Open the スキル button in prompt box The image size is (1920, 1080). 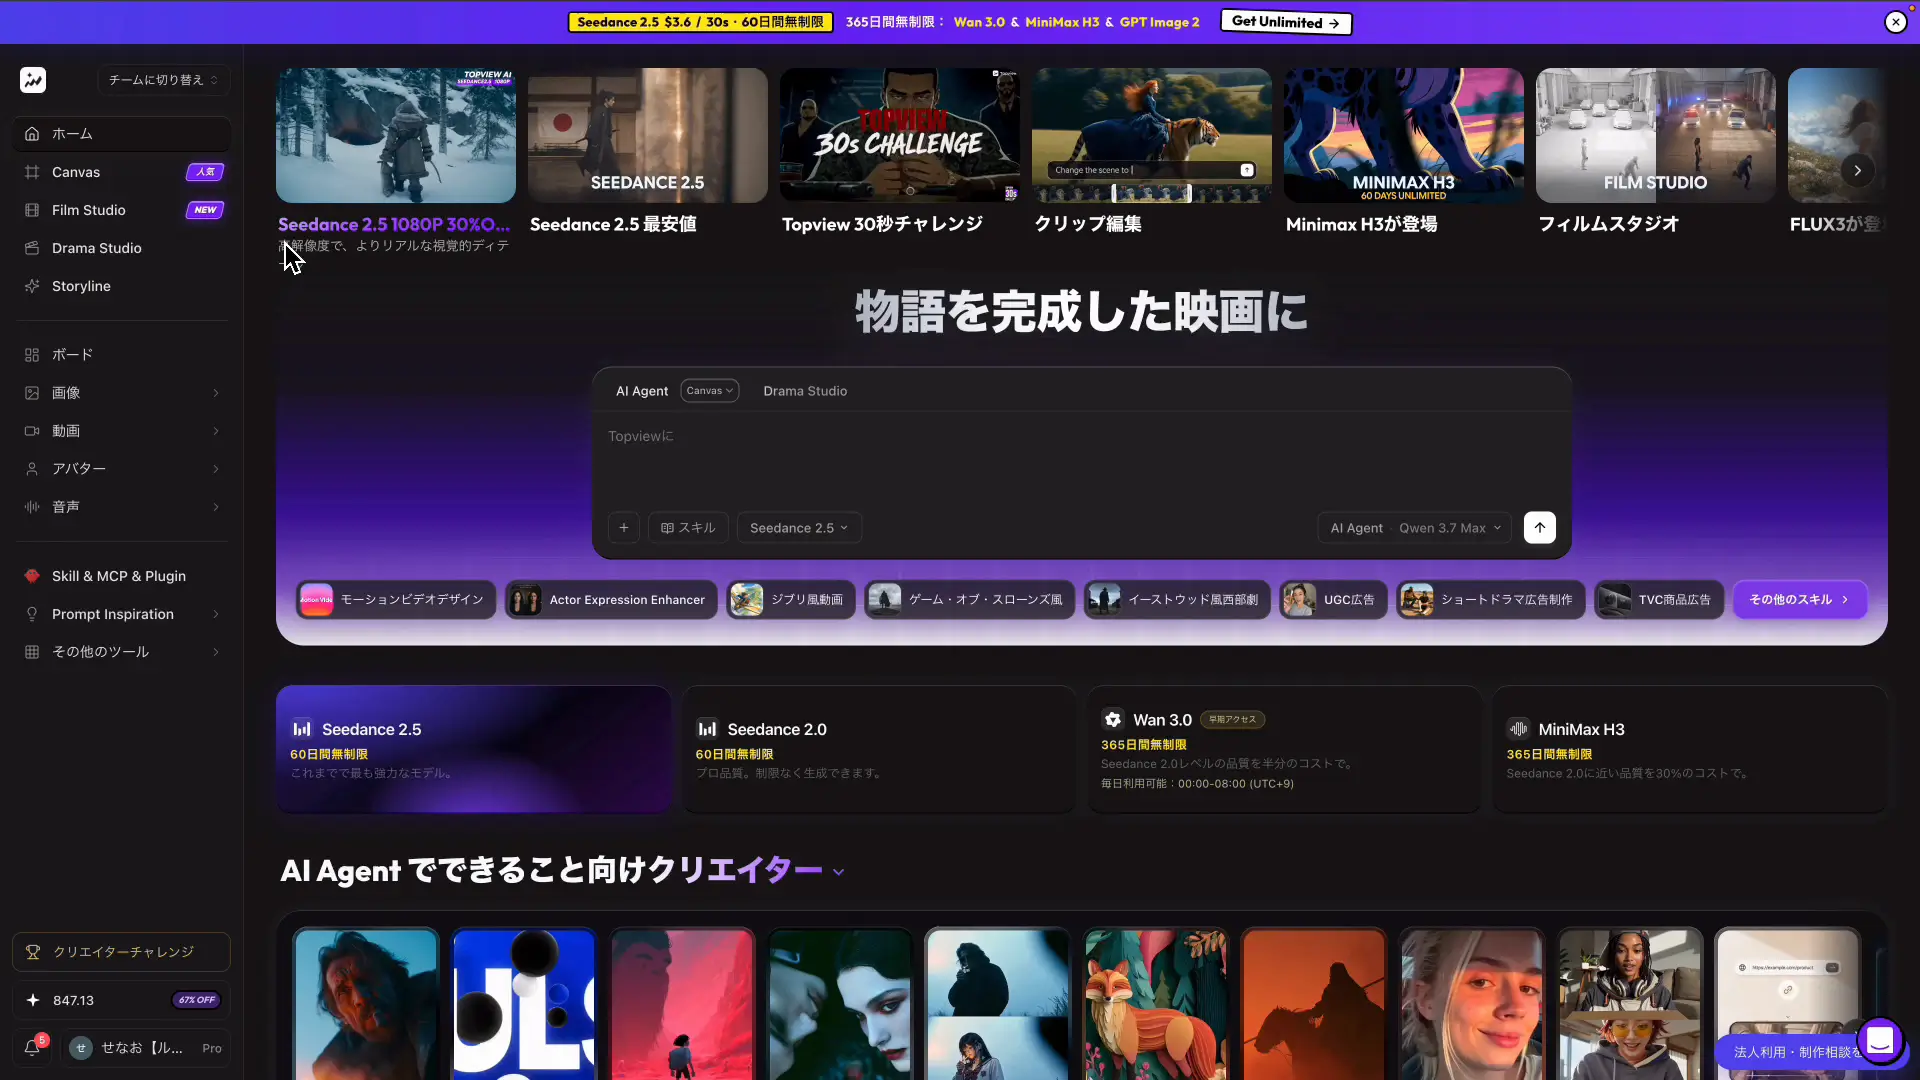(688, 528)
